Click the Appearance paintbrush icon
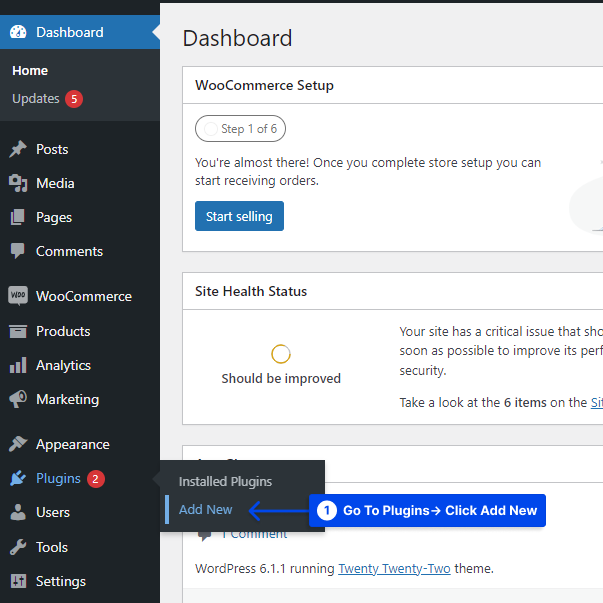The image size is (603, 603). 18,444
